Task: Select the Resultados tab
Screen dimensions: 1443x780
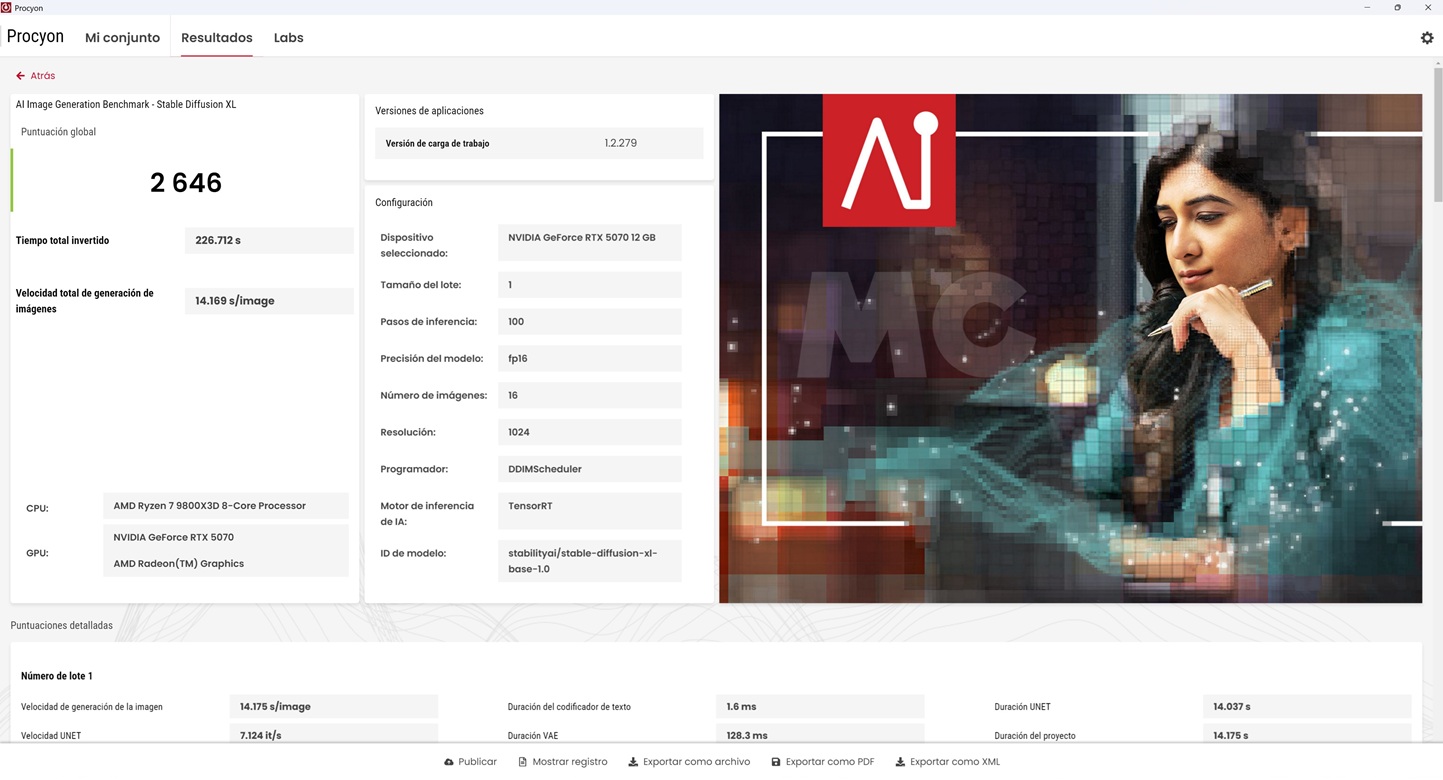Action: click(216, 38)
